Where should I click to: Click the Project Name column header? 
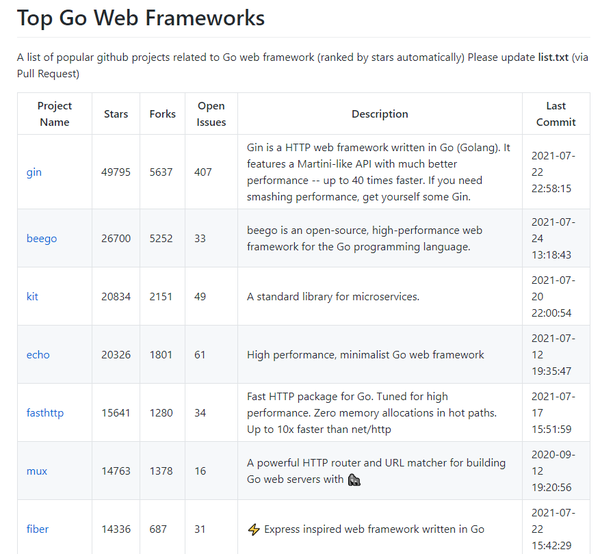[55, 114]
